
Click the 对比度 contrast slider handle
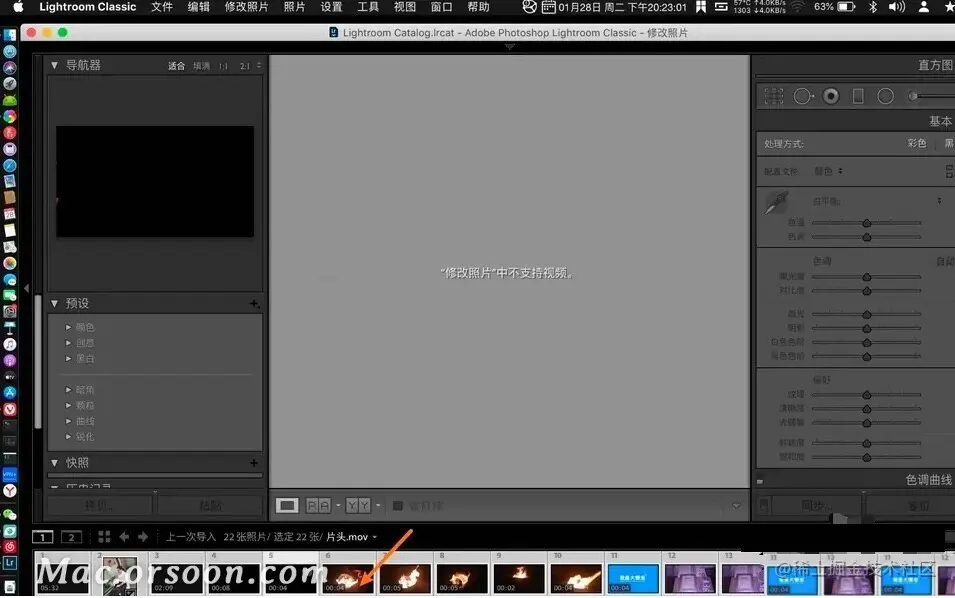(866, 291)
